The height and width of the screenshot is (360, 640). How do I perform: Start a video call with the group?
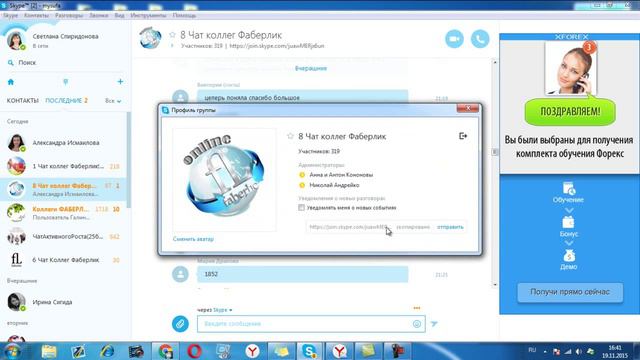pyautogui.click(x=454, y=39)
